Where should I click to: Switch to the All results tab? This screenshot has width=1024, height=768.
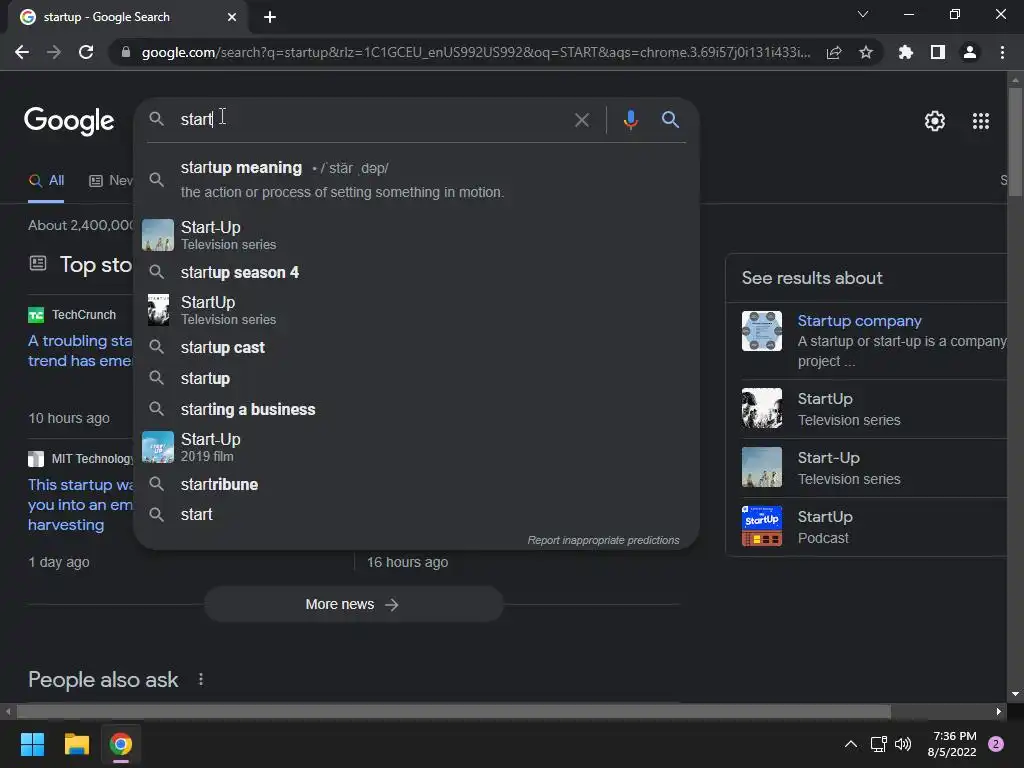click(x=46, y=181)
